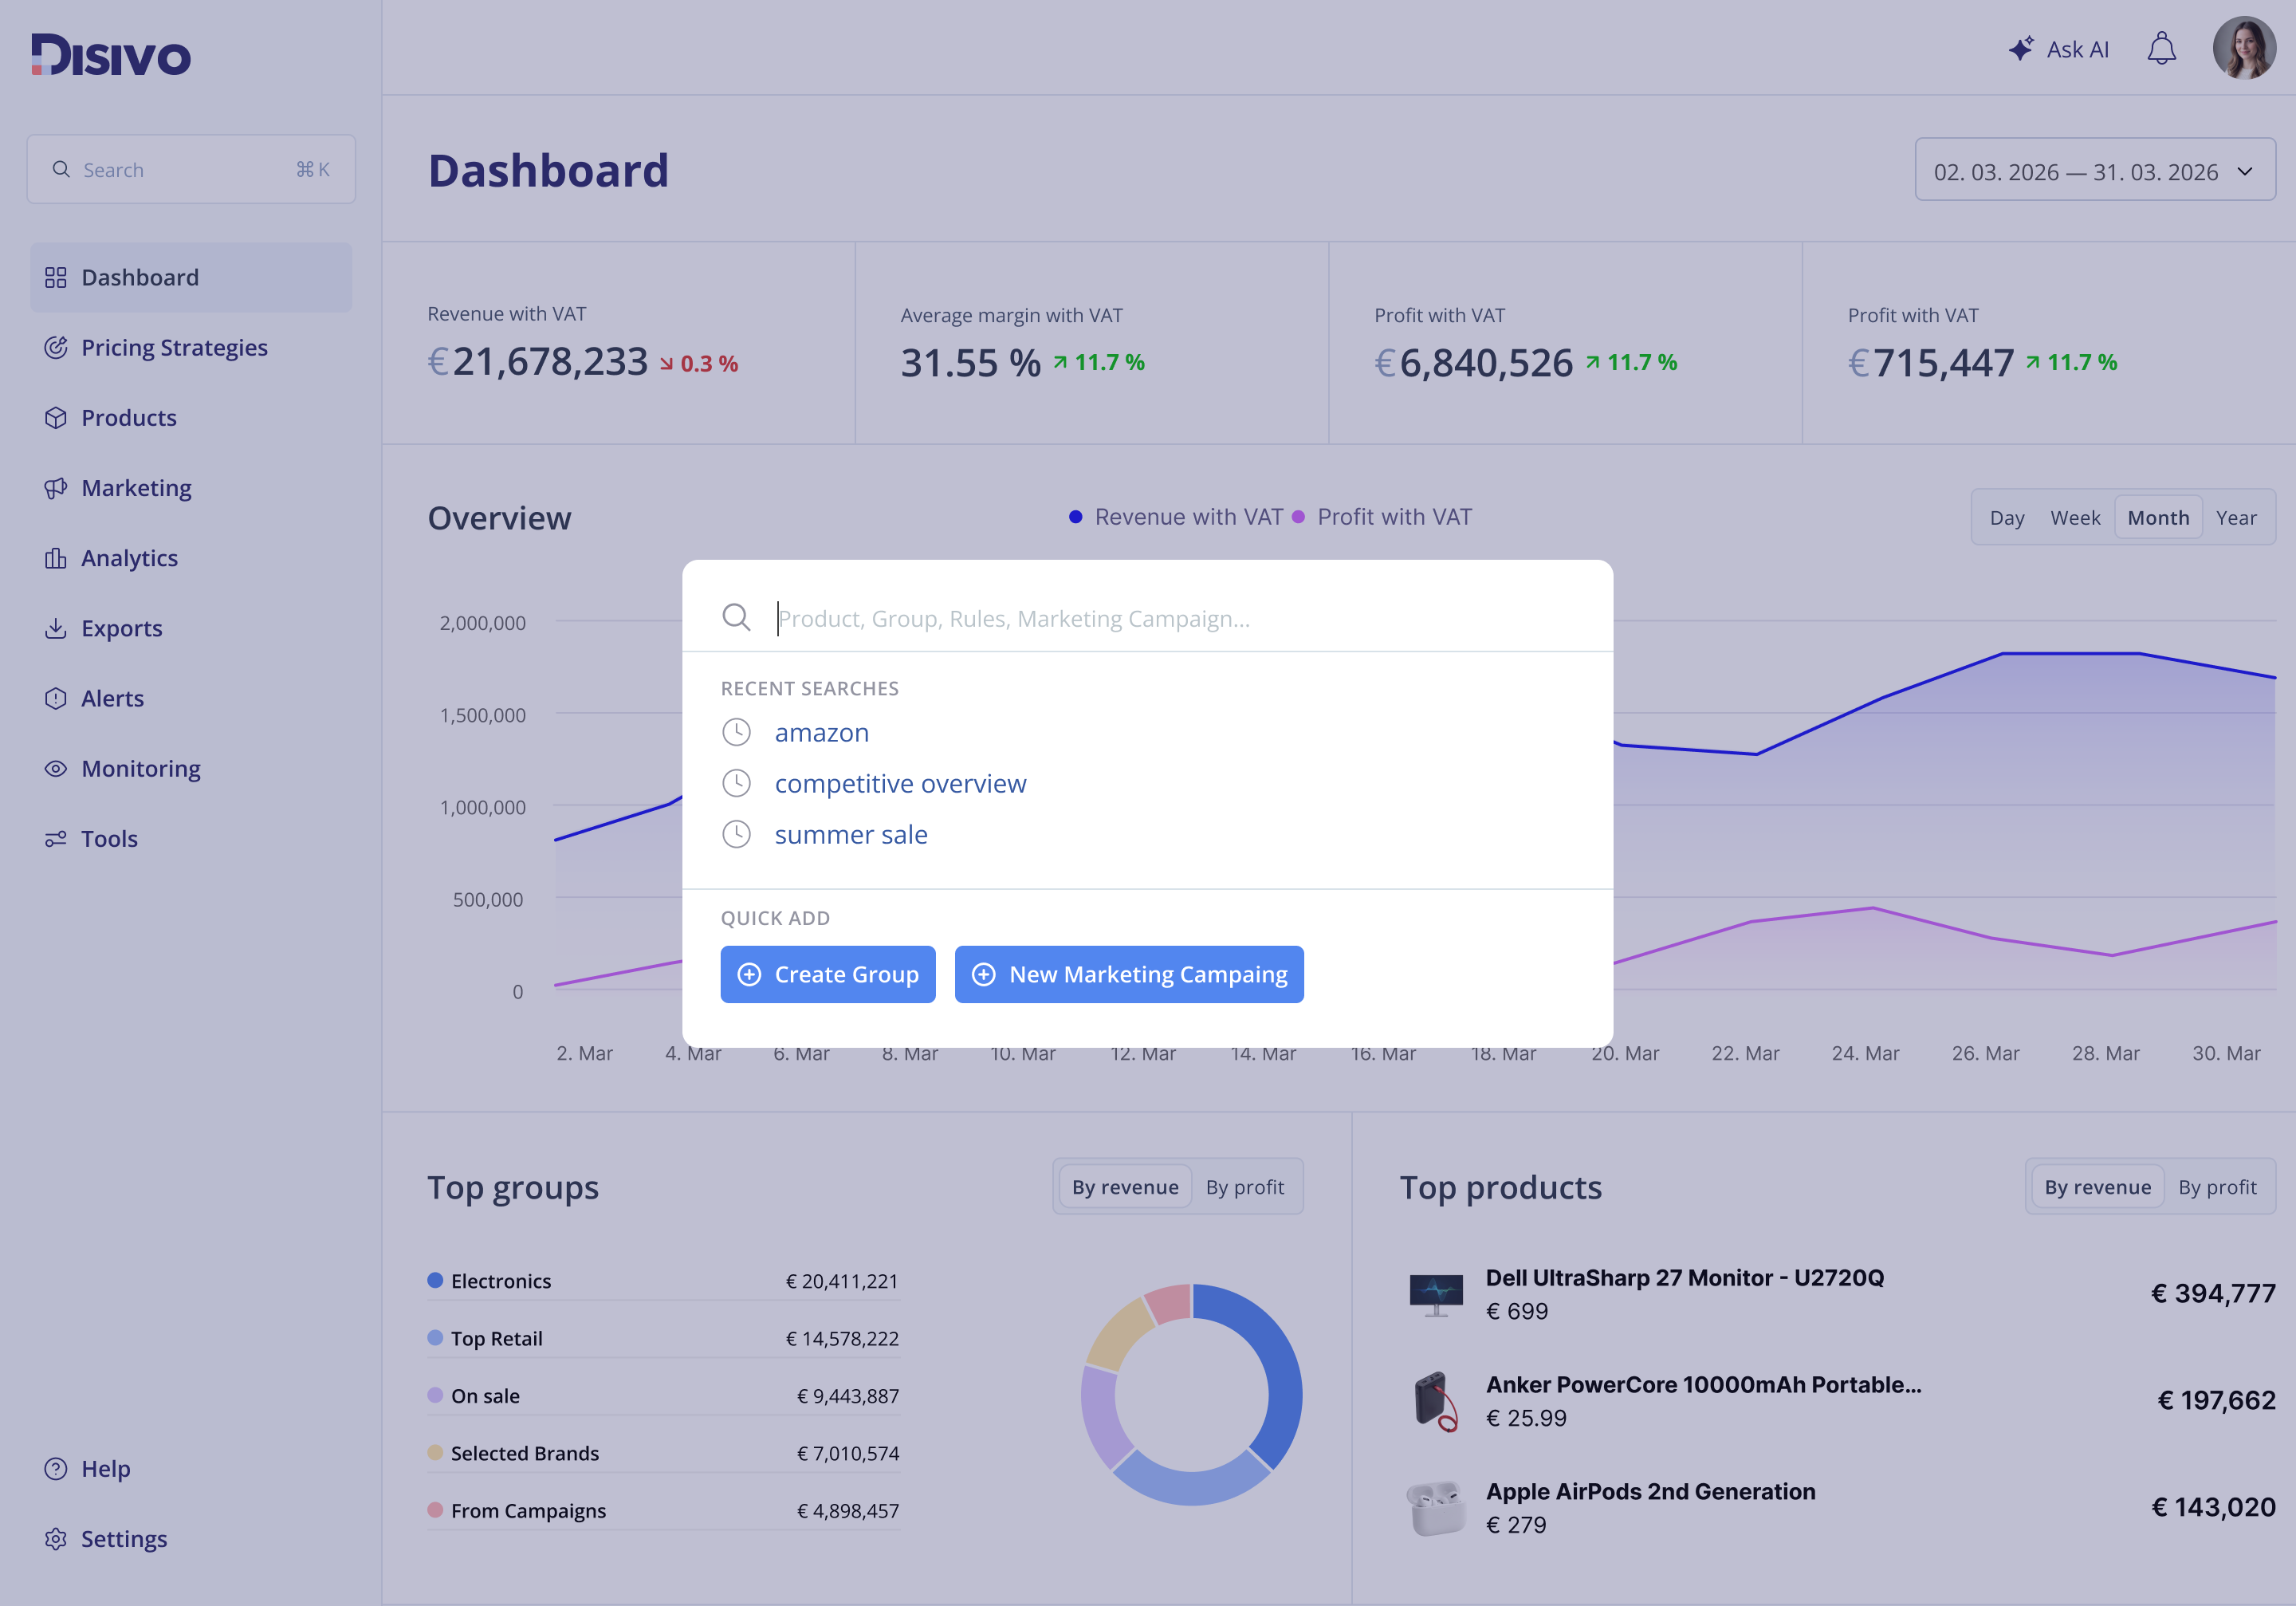Click Selected Brands tan color dot
The image size is (2296, 1606).
click(x=435, y=1452)
